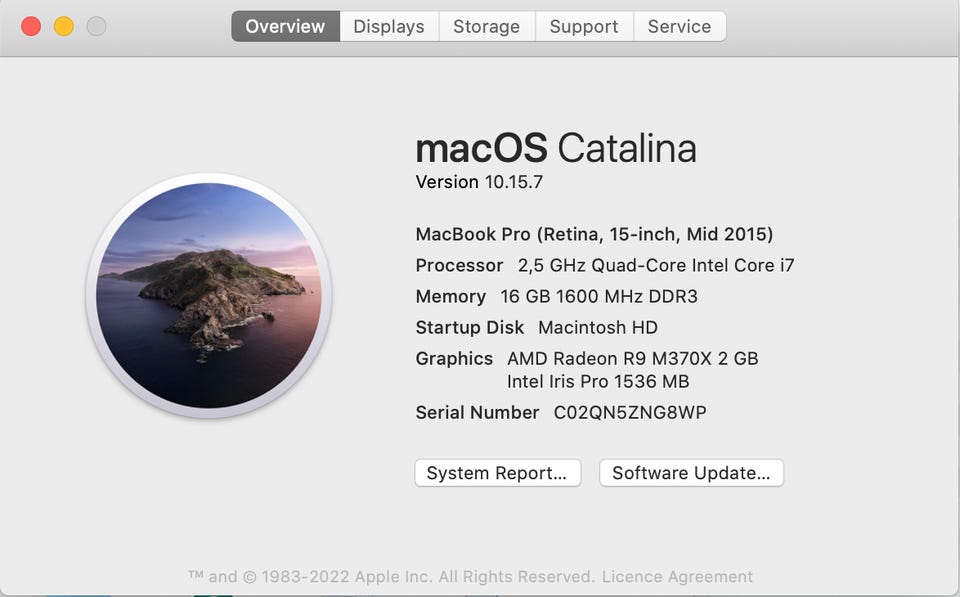Open System Report

coord(497,473)
